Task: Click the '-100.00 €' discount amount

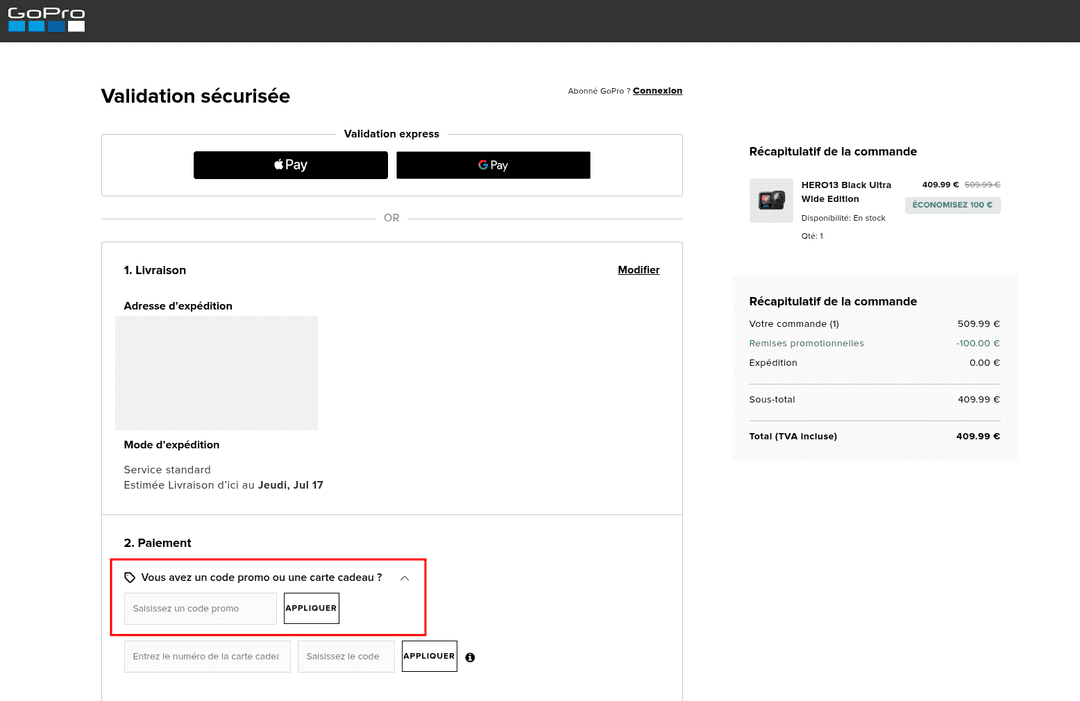Action: [978, 344]
